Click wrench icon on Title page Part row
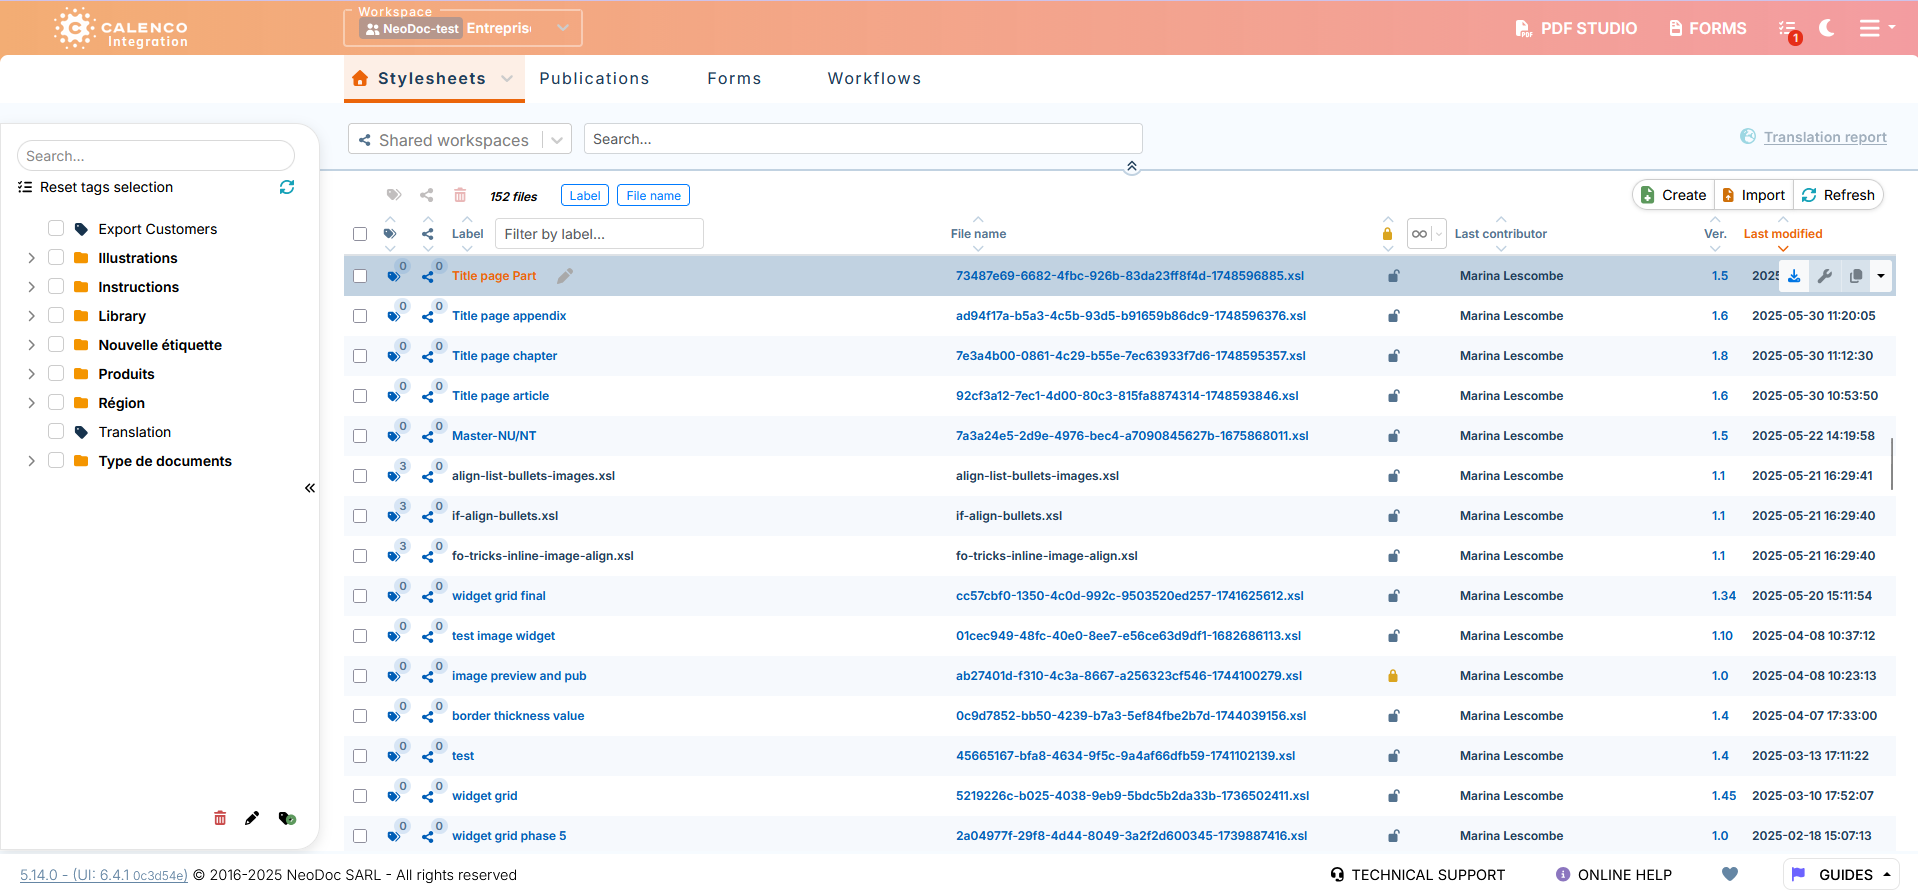 click(1825, 276)
